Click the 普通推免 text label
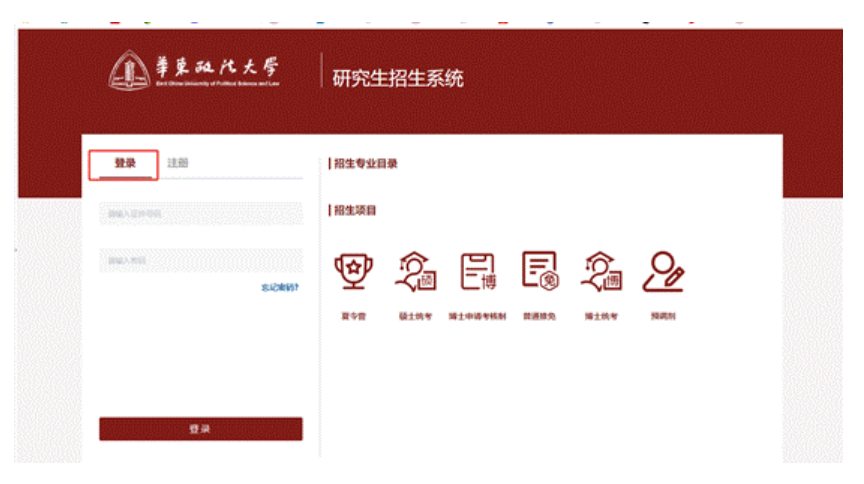 tap(539, 316)
